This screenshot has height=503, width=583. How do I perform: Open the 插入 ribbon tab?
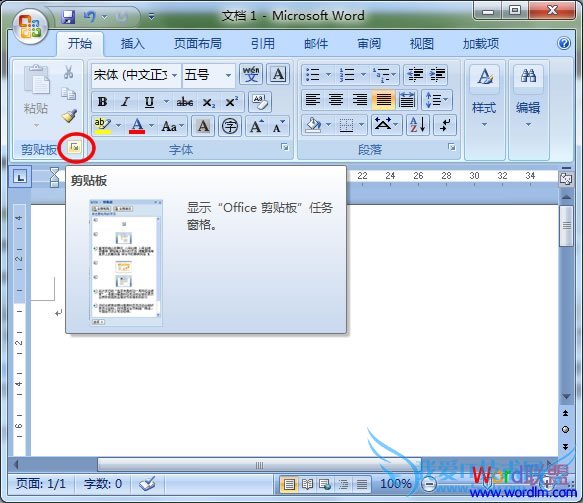coord(133,44)
